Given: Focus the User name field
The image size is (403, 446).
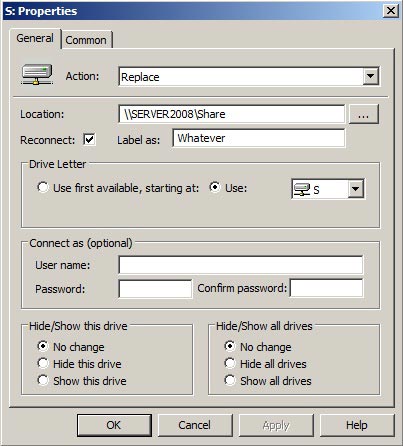Looking at the screenshot, I should tap(241, 265).
